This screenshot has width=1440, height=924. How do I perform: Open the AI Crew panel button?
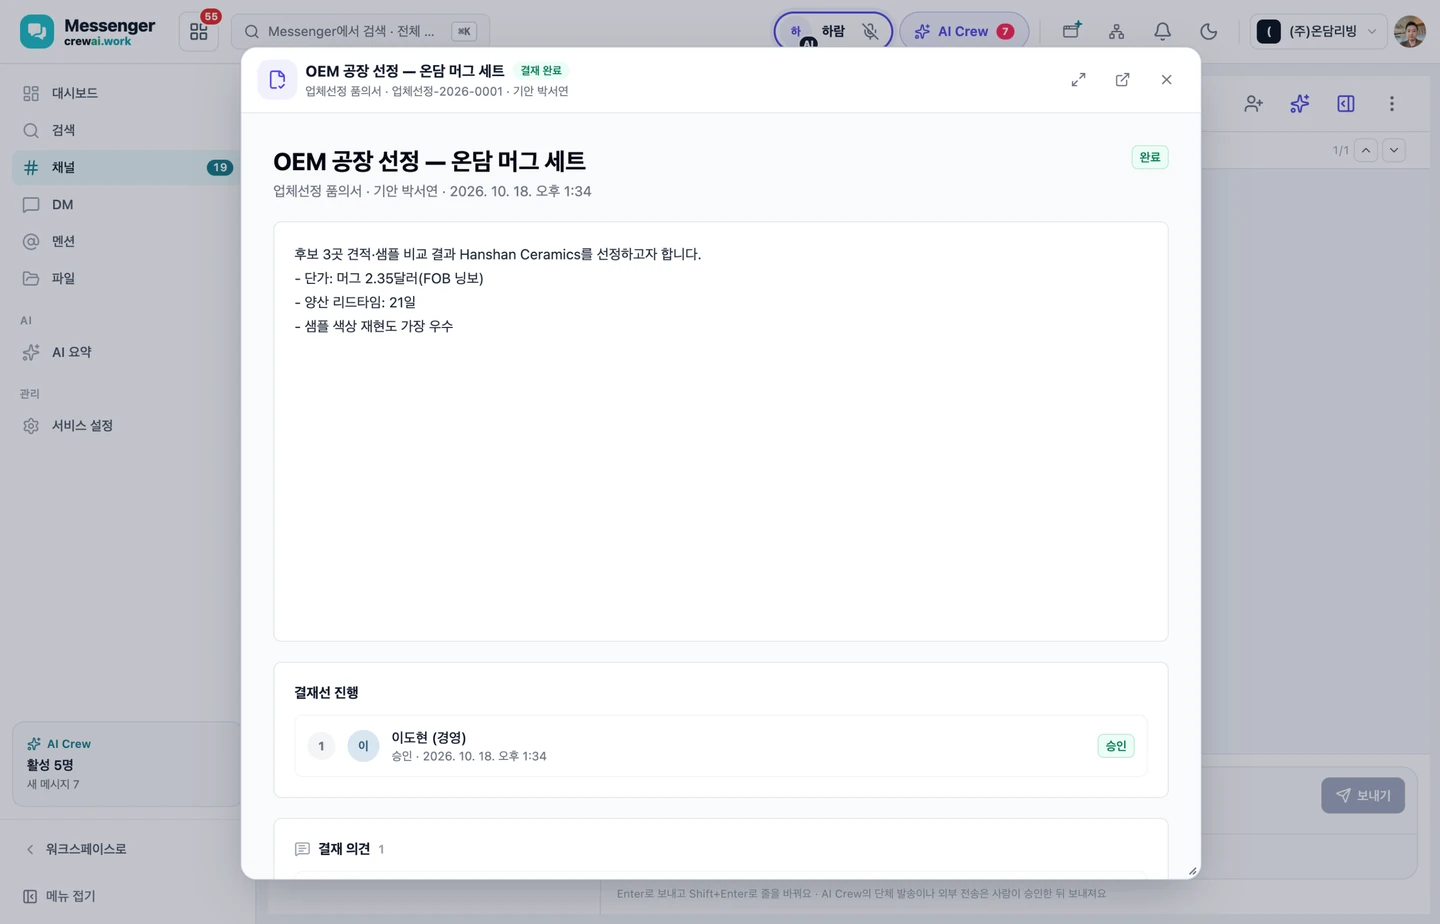pyautogui.click(x=964, y=31)
